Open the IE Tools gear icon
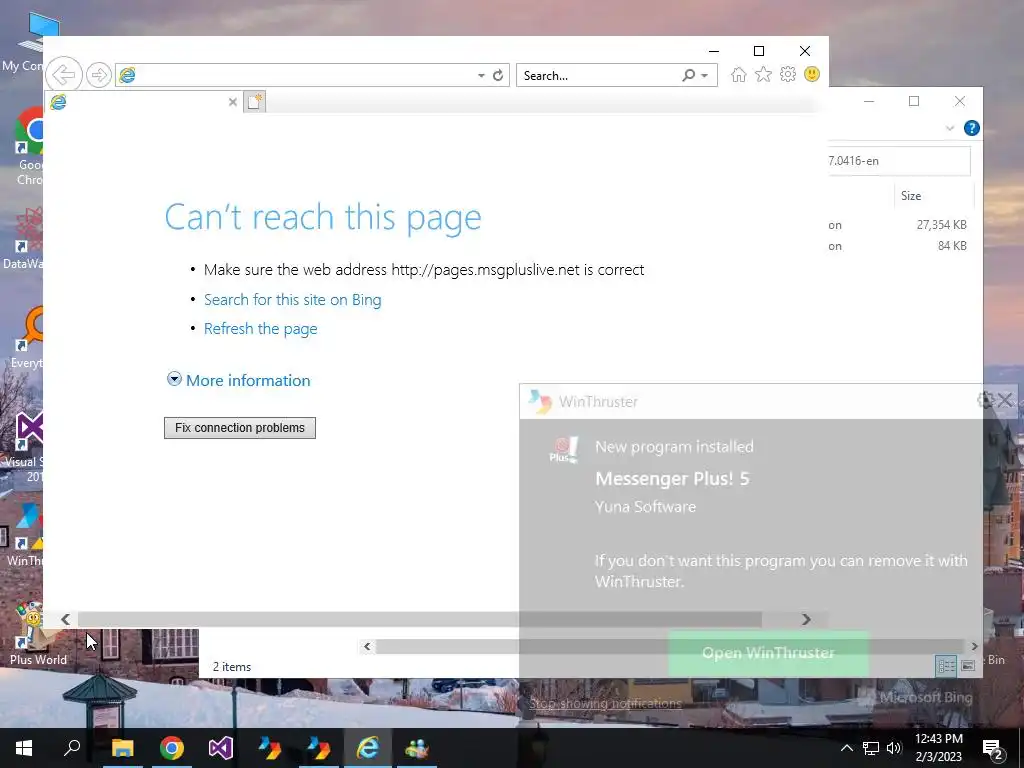This screenshot has height=768, width=1024. point(788,74)
